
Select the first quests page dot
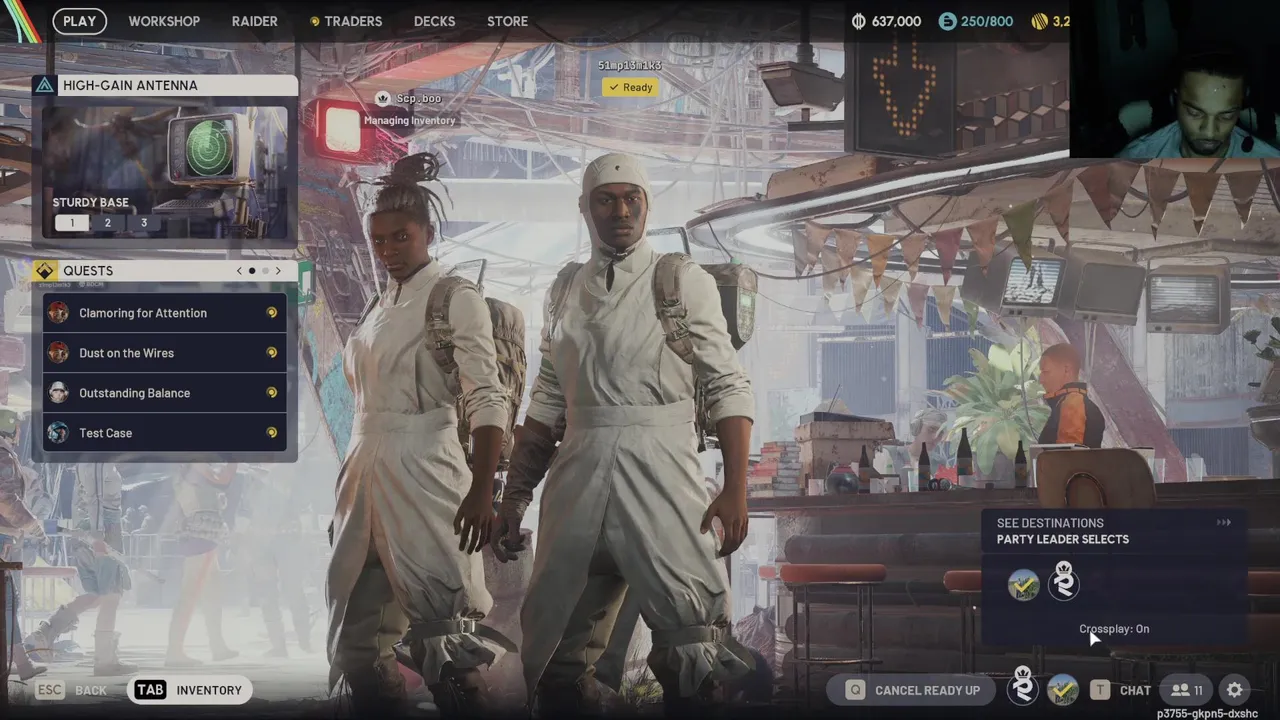pyautogui.click(x=252, y=271)
